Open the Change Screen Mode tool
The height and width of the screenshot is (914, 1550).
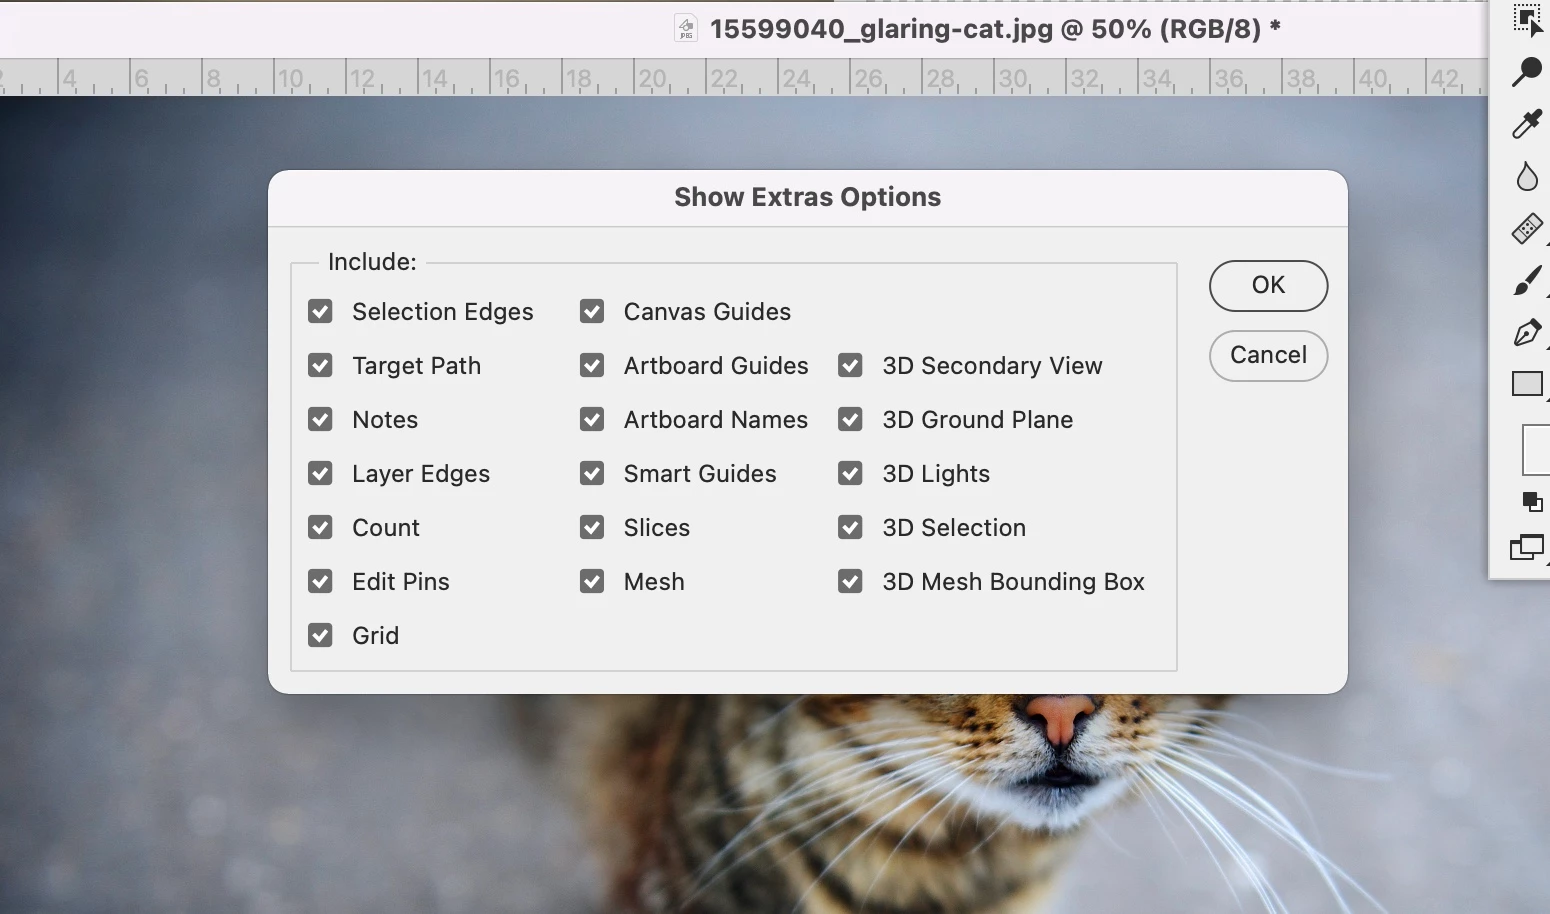click(1527, 548)
